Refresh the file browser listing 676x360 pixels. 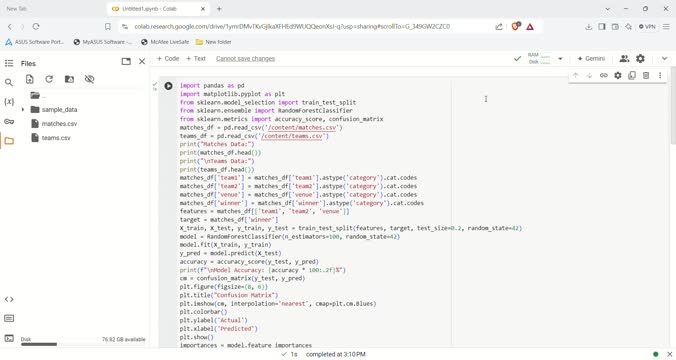[x=49, y=79]
